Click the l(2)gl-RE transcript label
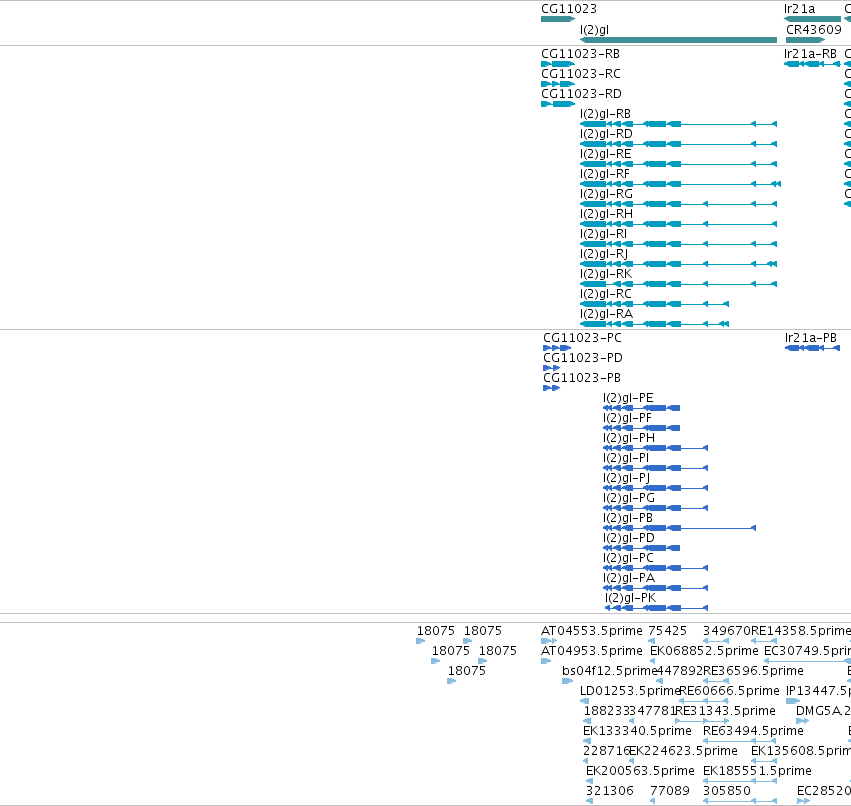This screenshot has width=851, height=806. pos(606,154)
